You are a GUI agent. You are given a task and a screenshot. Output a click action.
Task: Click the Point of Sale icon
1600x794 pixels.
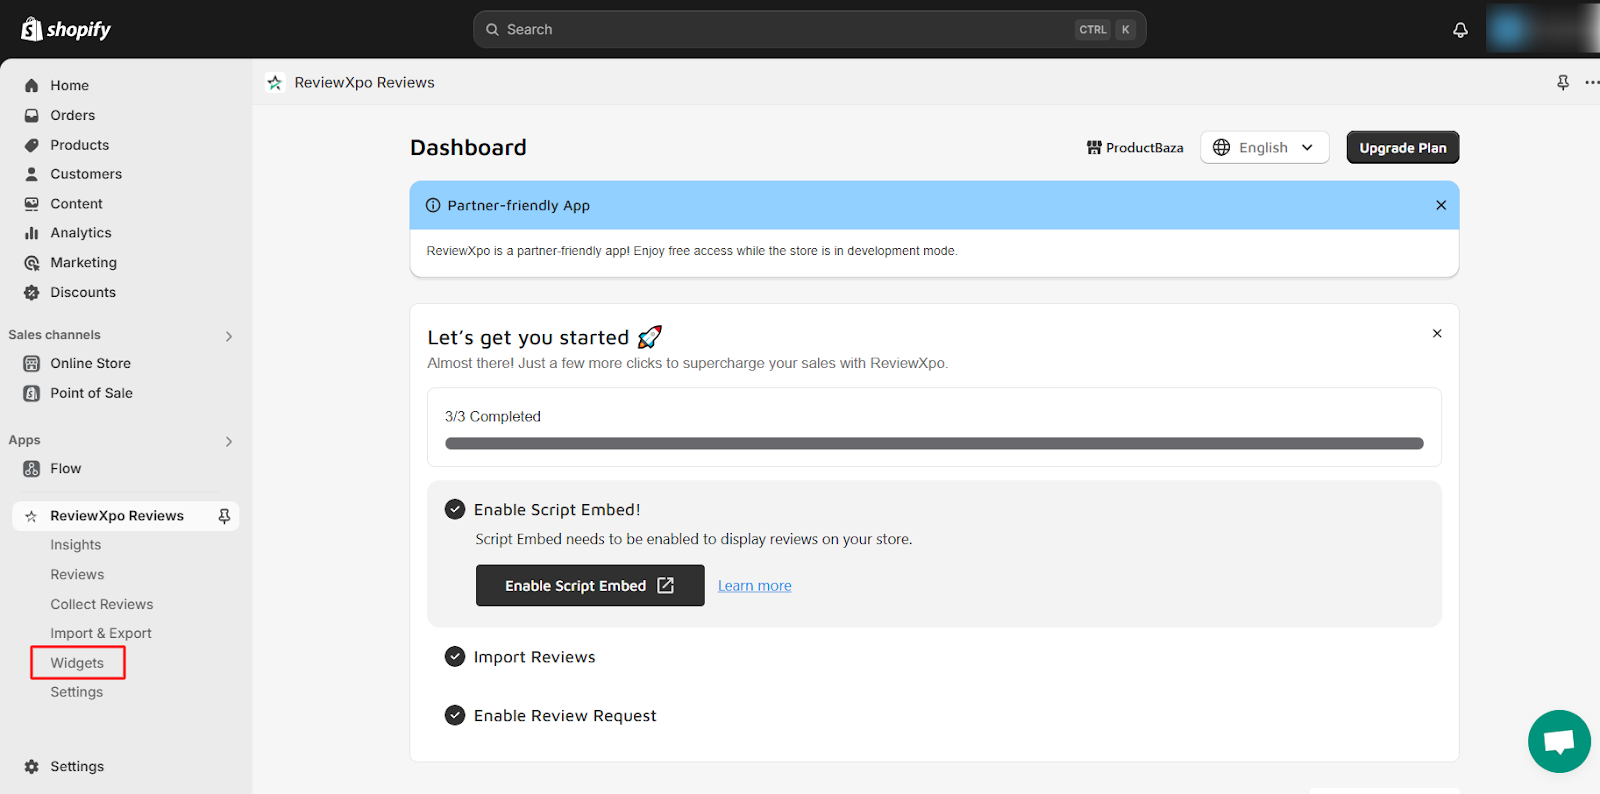coord(32,393)
